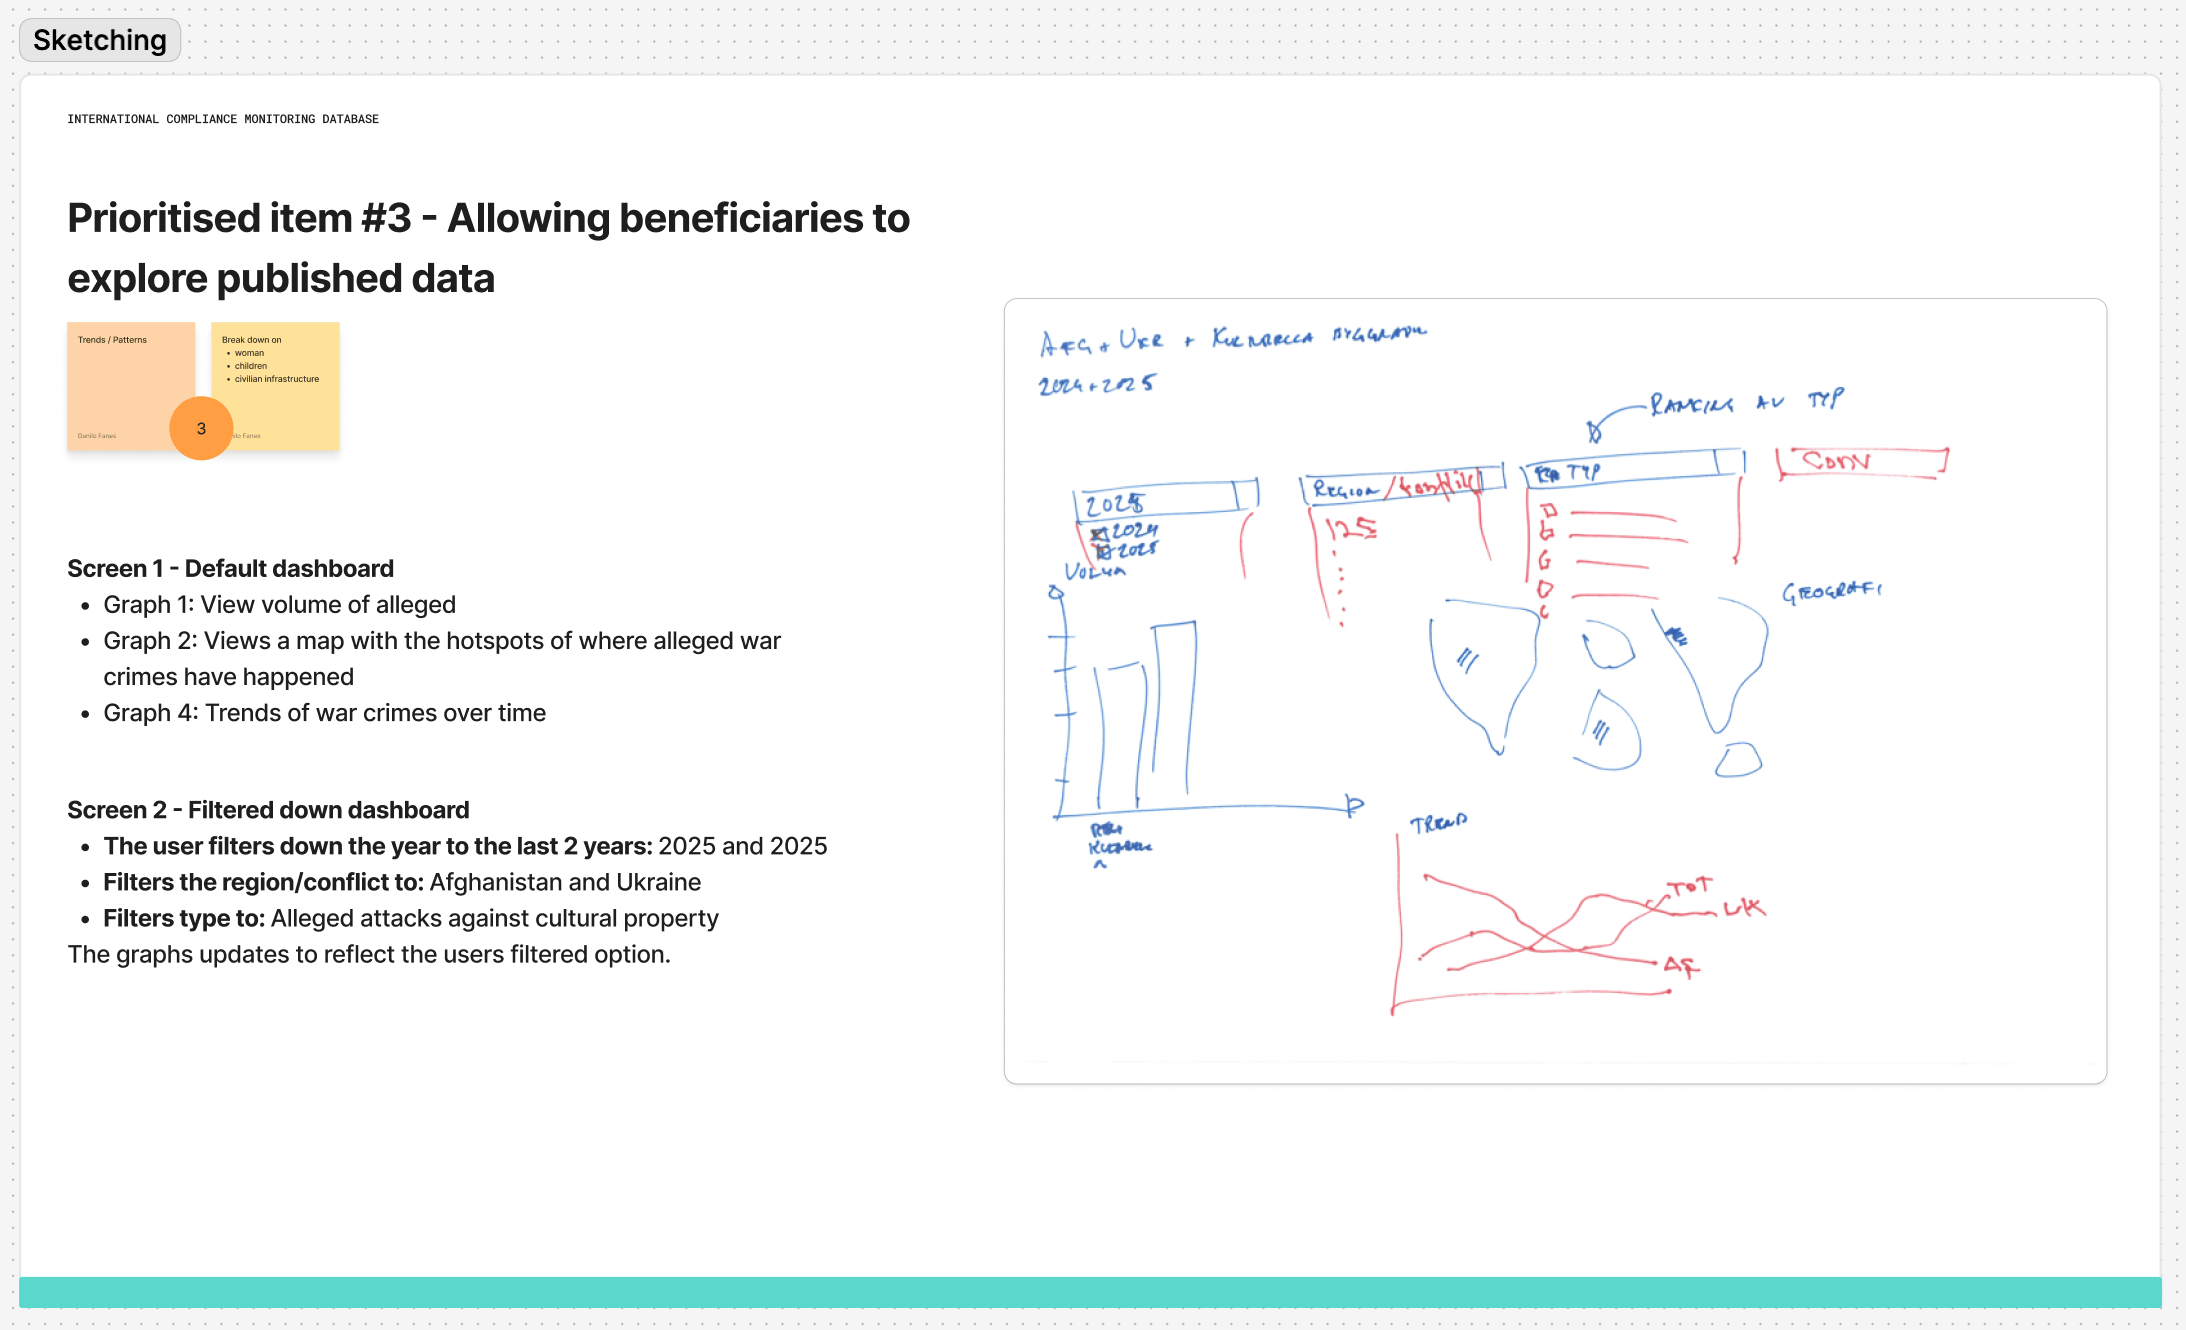Click the orange numbered badge 3

tap(201, 428)
